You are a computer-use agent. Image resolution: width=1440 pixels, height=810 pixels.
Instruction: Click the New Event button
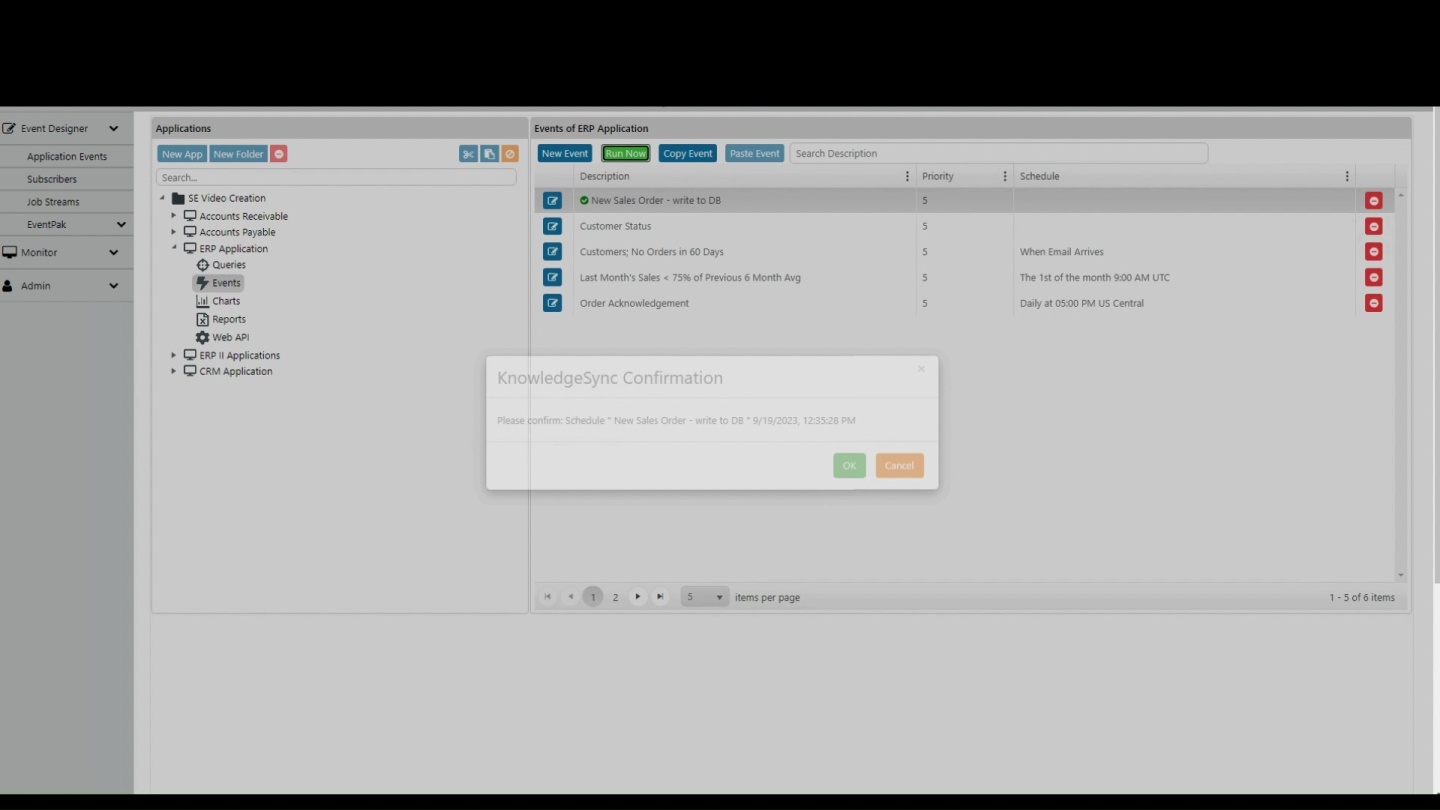coord(565,154)
